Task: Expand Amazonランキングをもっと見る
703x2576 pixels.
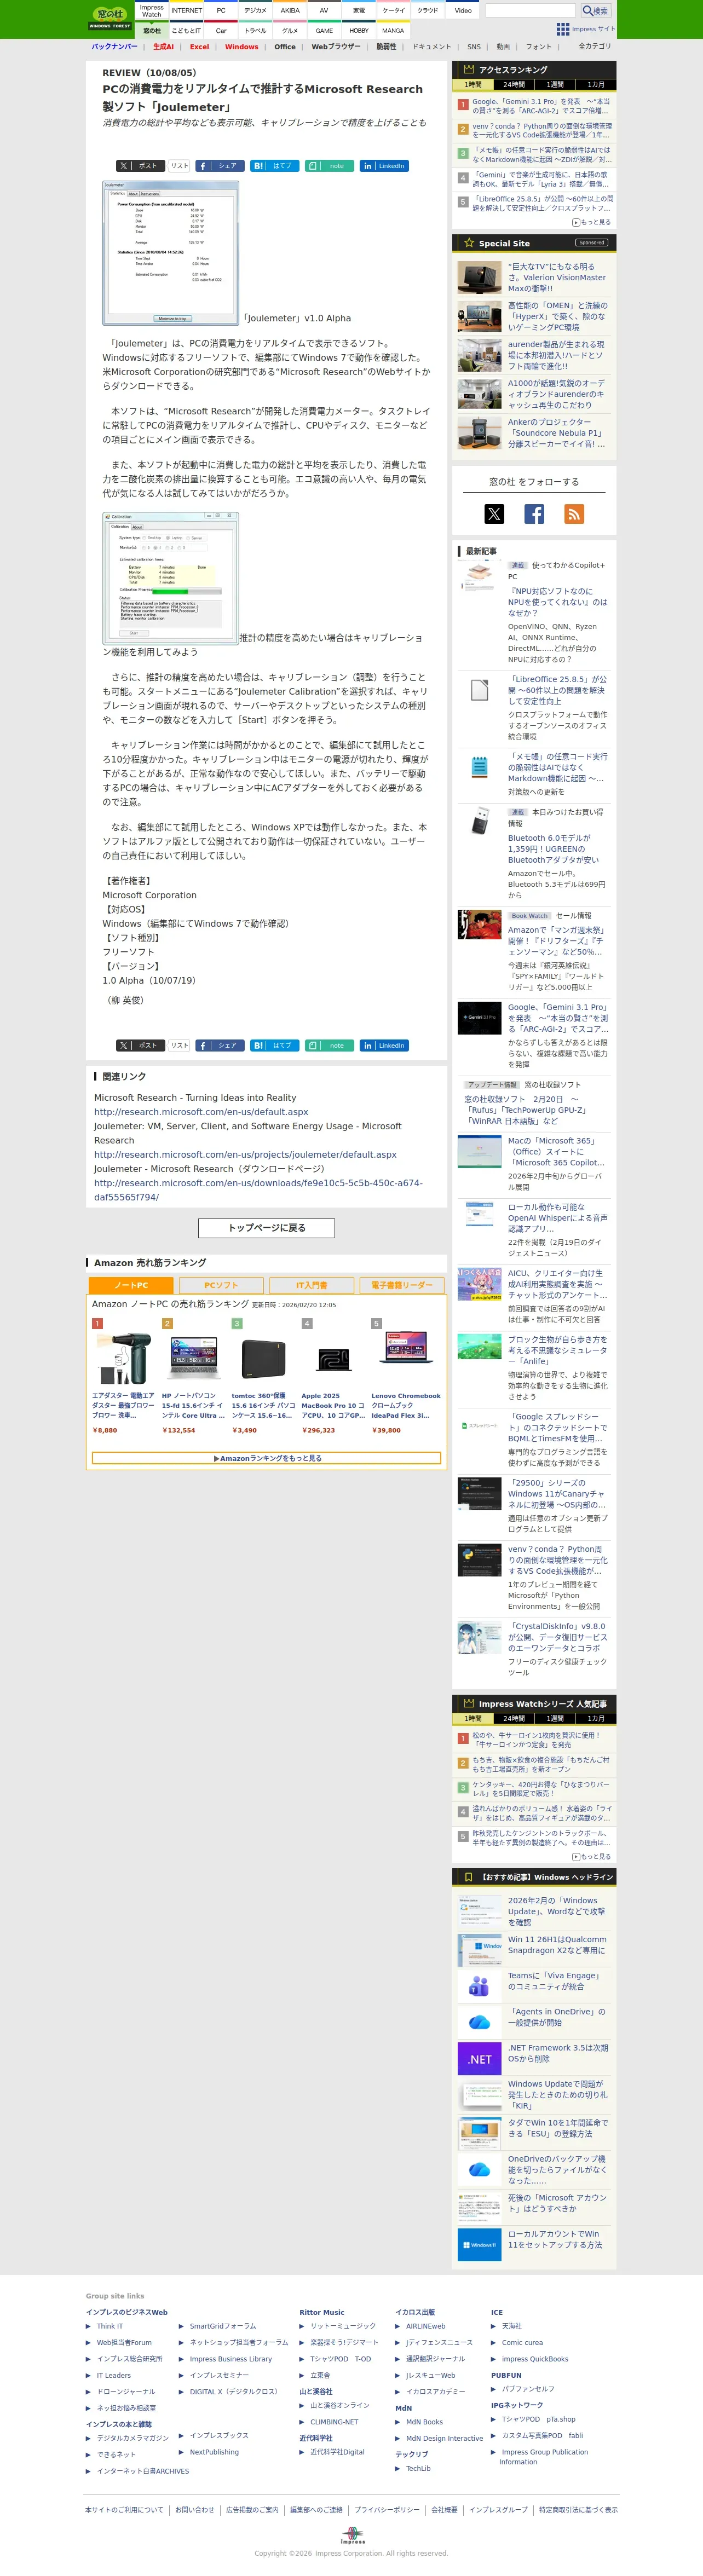Action: point(266,1459)
